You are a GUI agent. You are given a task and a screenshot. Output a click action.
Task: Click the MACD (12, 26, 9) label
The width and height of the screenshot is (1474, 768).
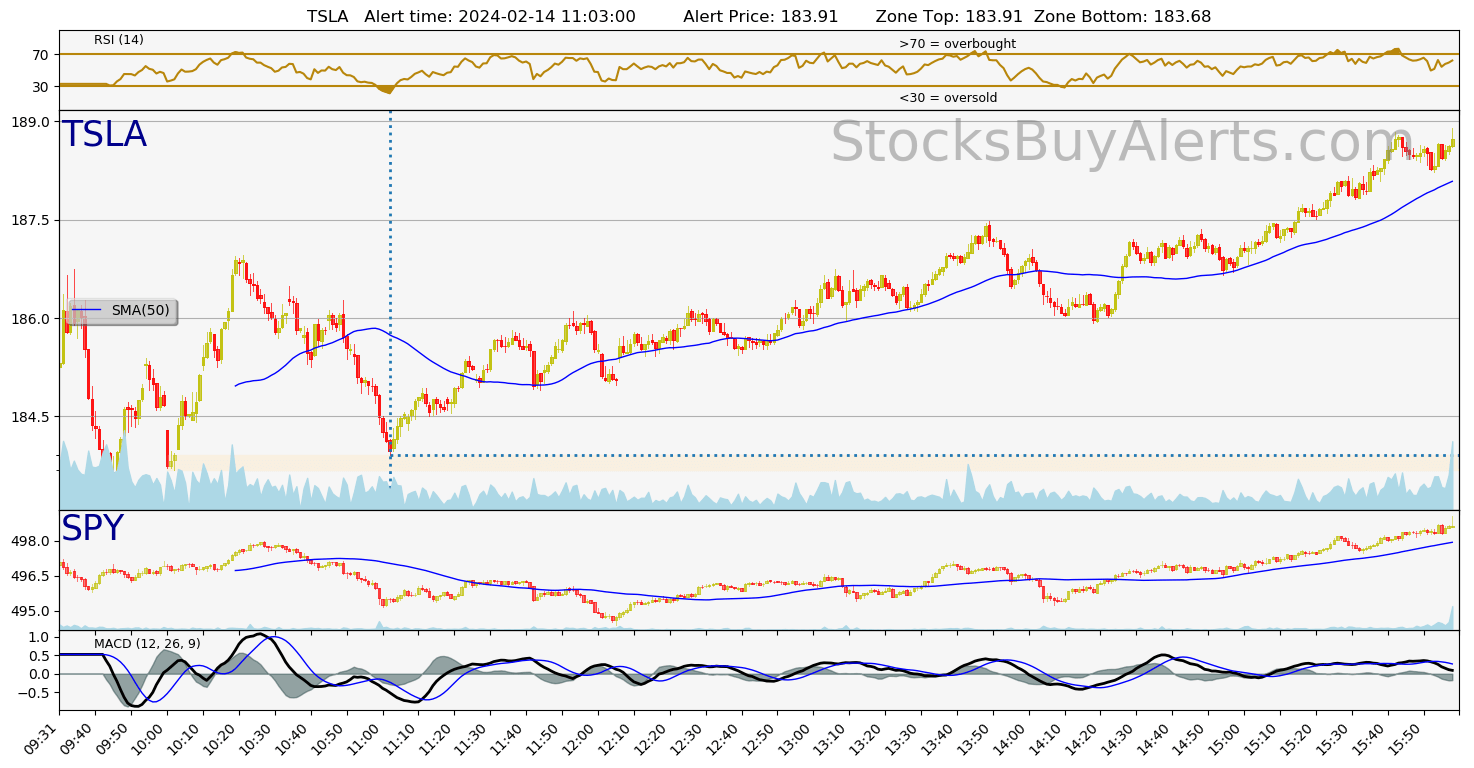coord(147,643)
